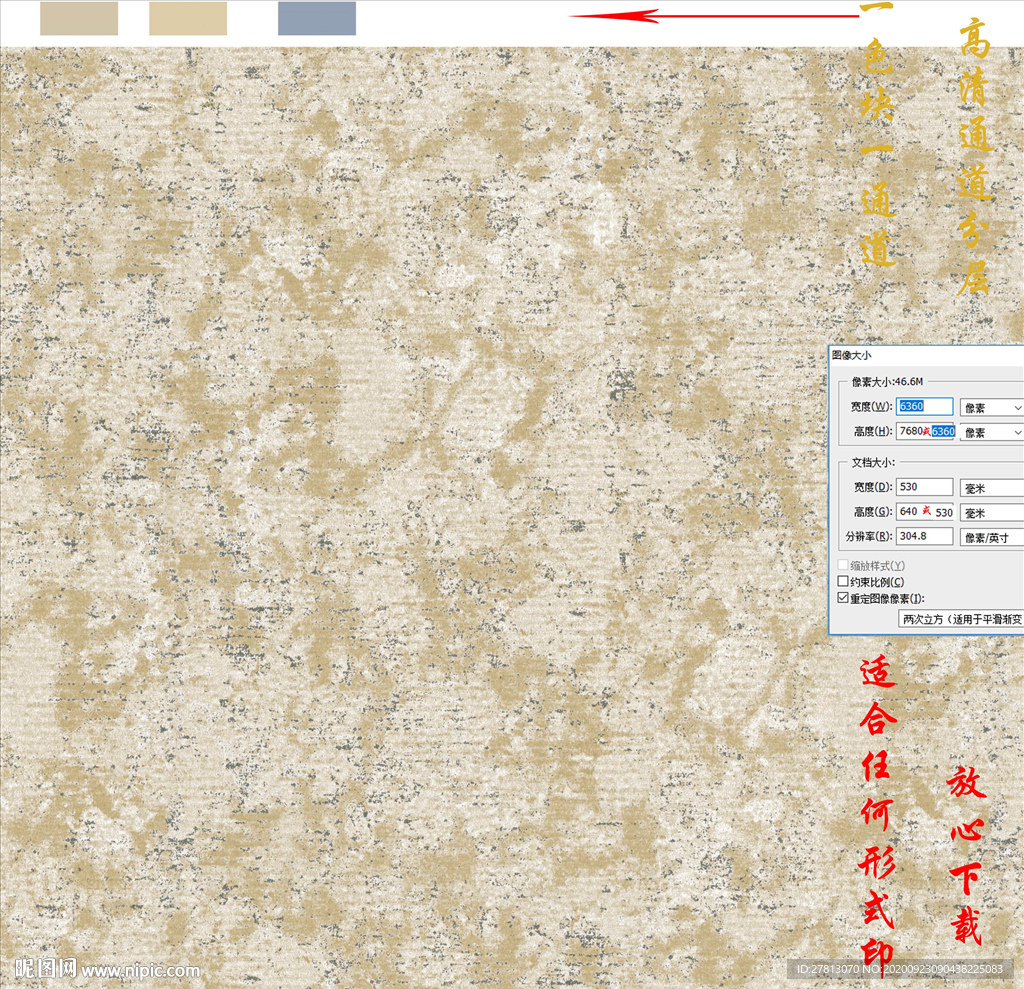Uncheck the 重定图像像素 checkbox

tap(843, 598)
